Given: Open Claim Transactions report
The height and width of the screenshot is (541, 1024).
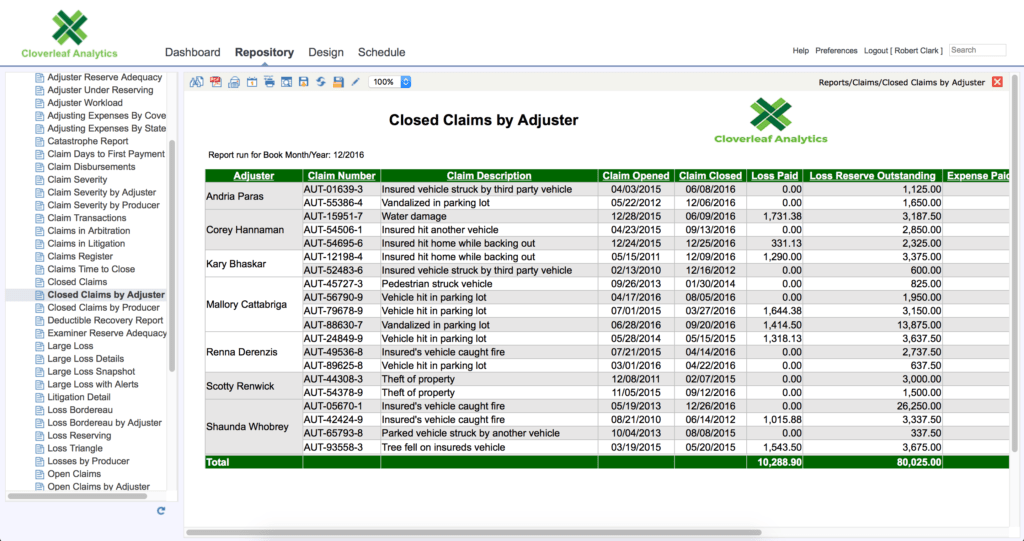Looking at the screenshot, I should pos(87,218).
